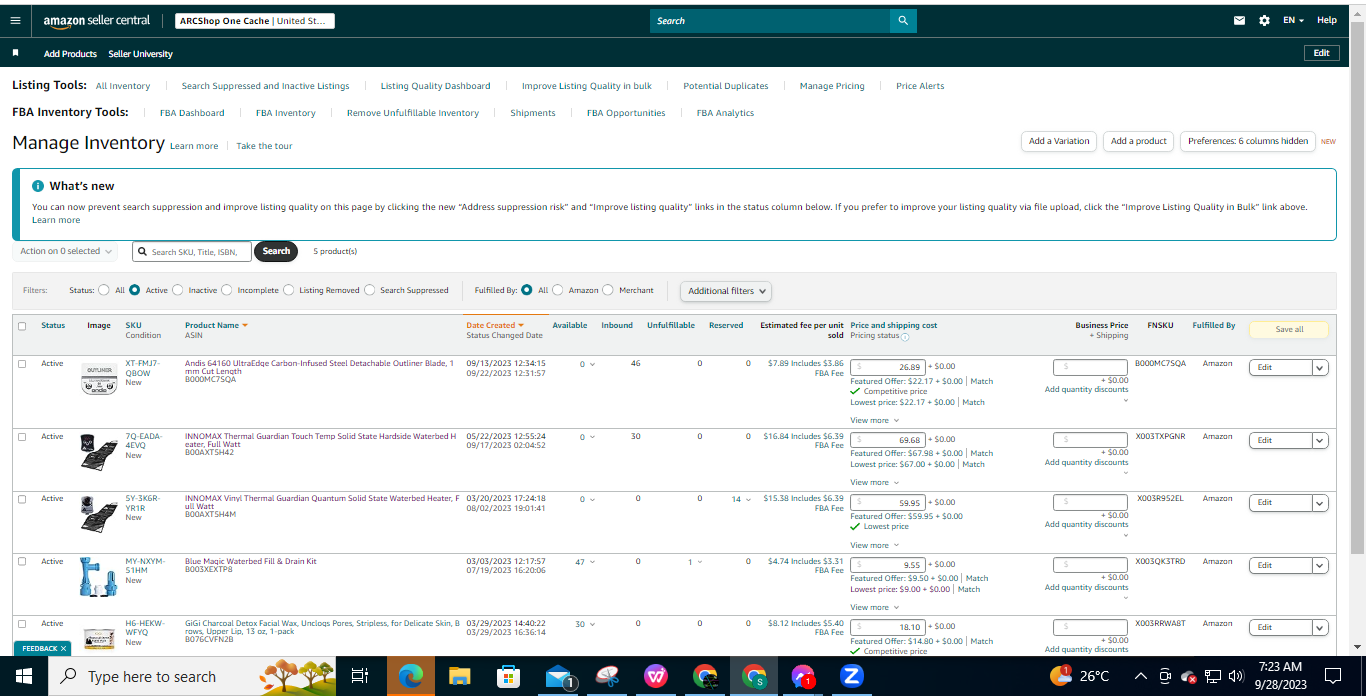Select the Listing Removed status filter
Viewport: 1366px width, 696px height.
(x=288, y=290)
